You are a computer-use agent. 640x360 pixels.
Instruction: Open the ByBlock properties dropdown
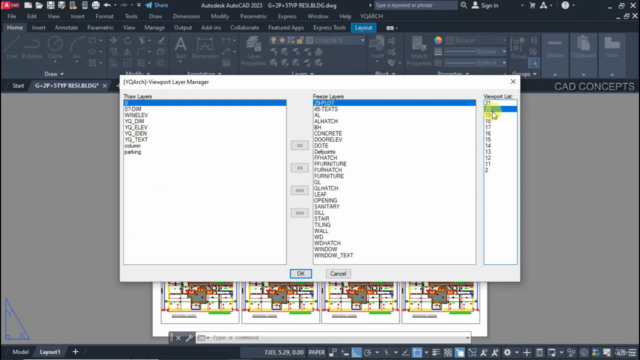(x=504, y=63)
